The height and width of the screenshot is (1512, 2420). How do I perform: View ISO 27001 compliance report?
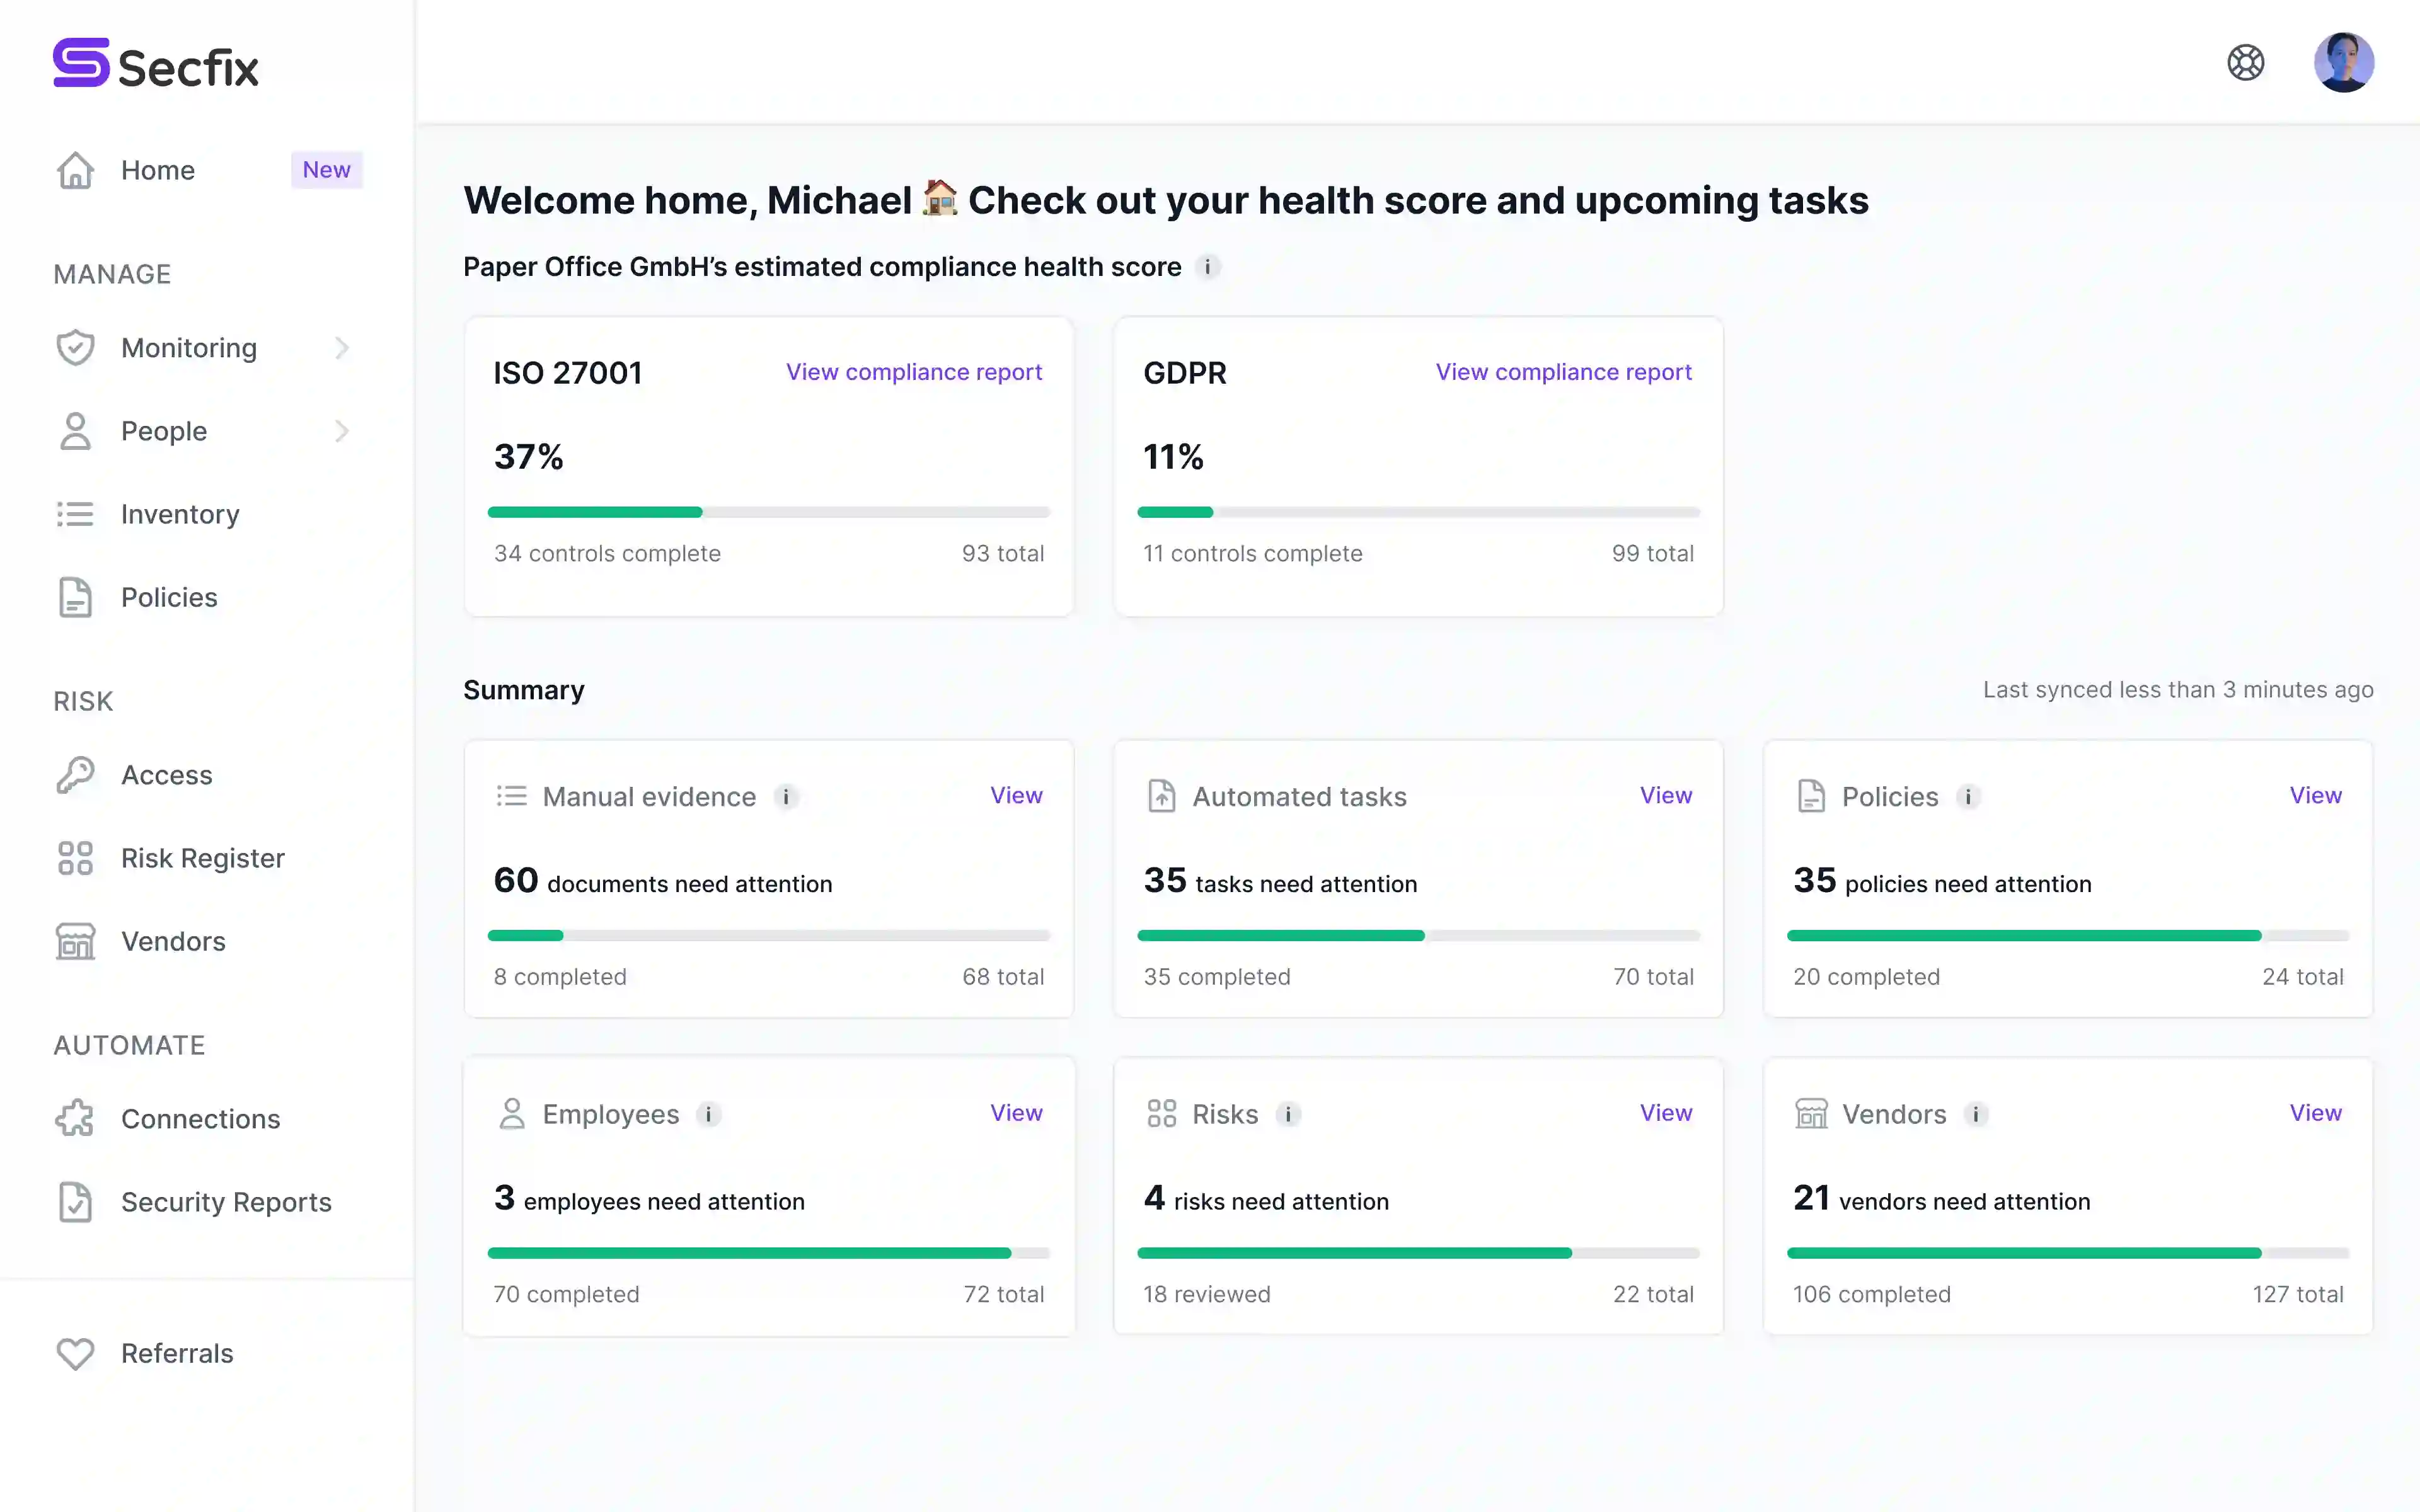click(913, 372)
